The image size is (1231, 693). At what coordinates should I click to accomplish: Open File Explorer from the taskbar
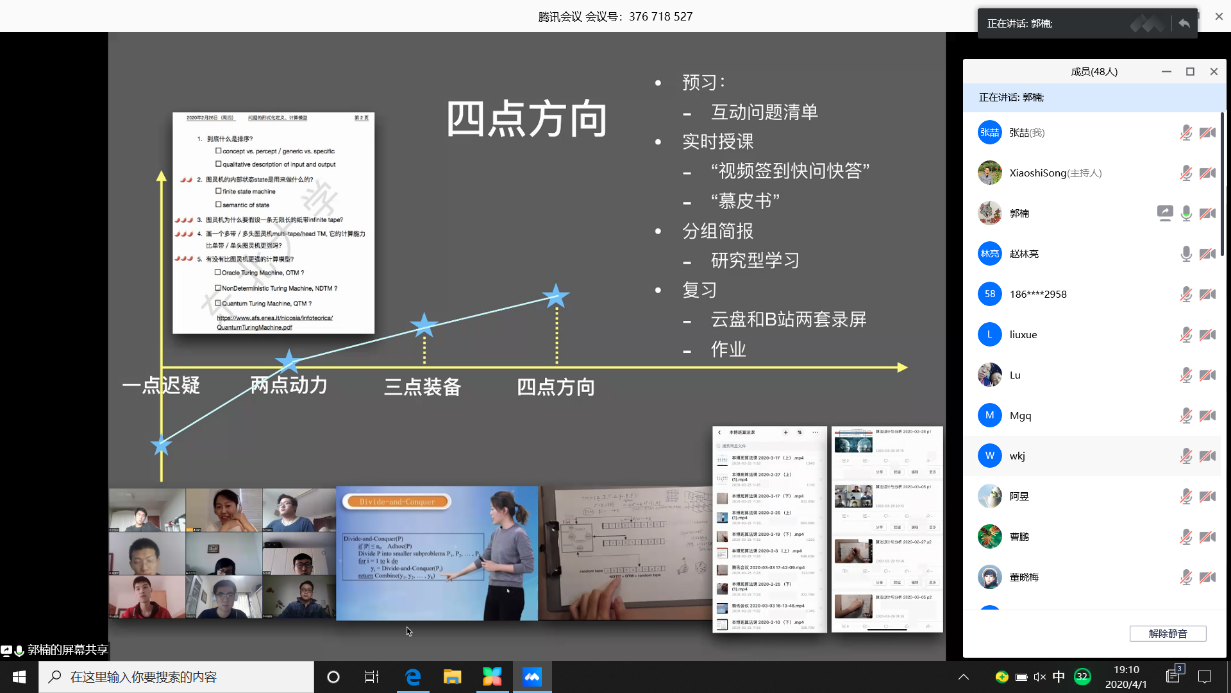pos(452,677)
